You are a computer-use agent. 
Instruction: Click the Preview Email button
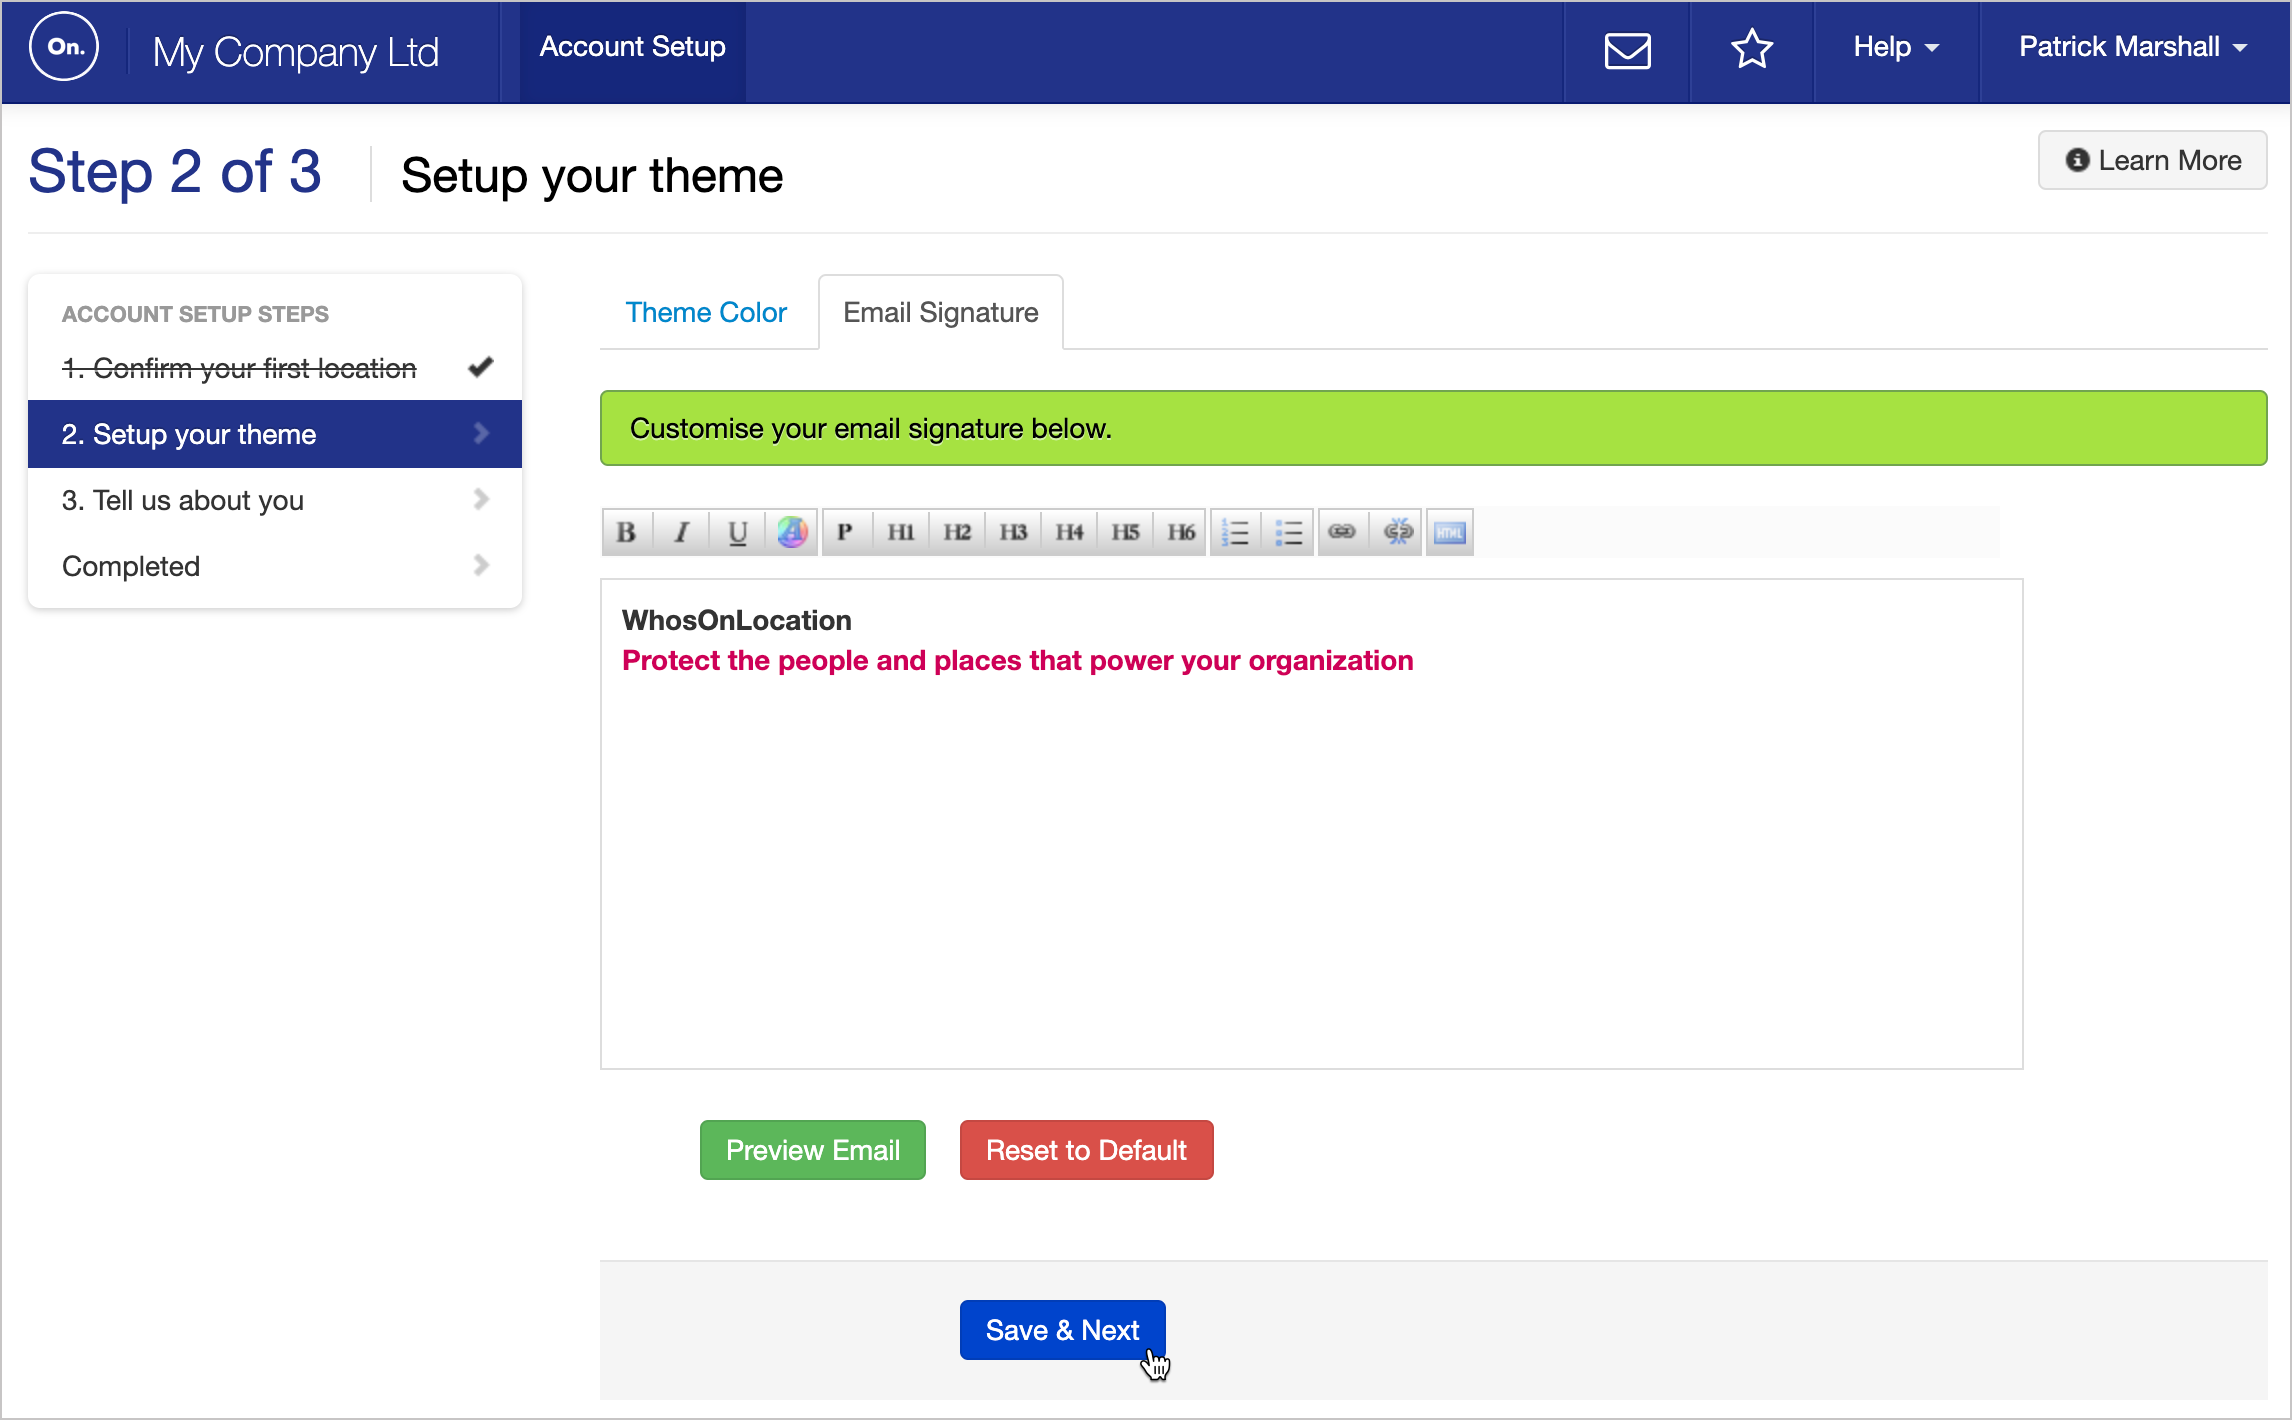coord(812,1150)
